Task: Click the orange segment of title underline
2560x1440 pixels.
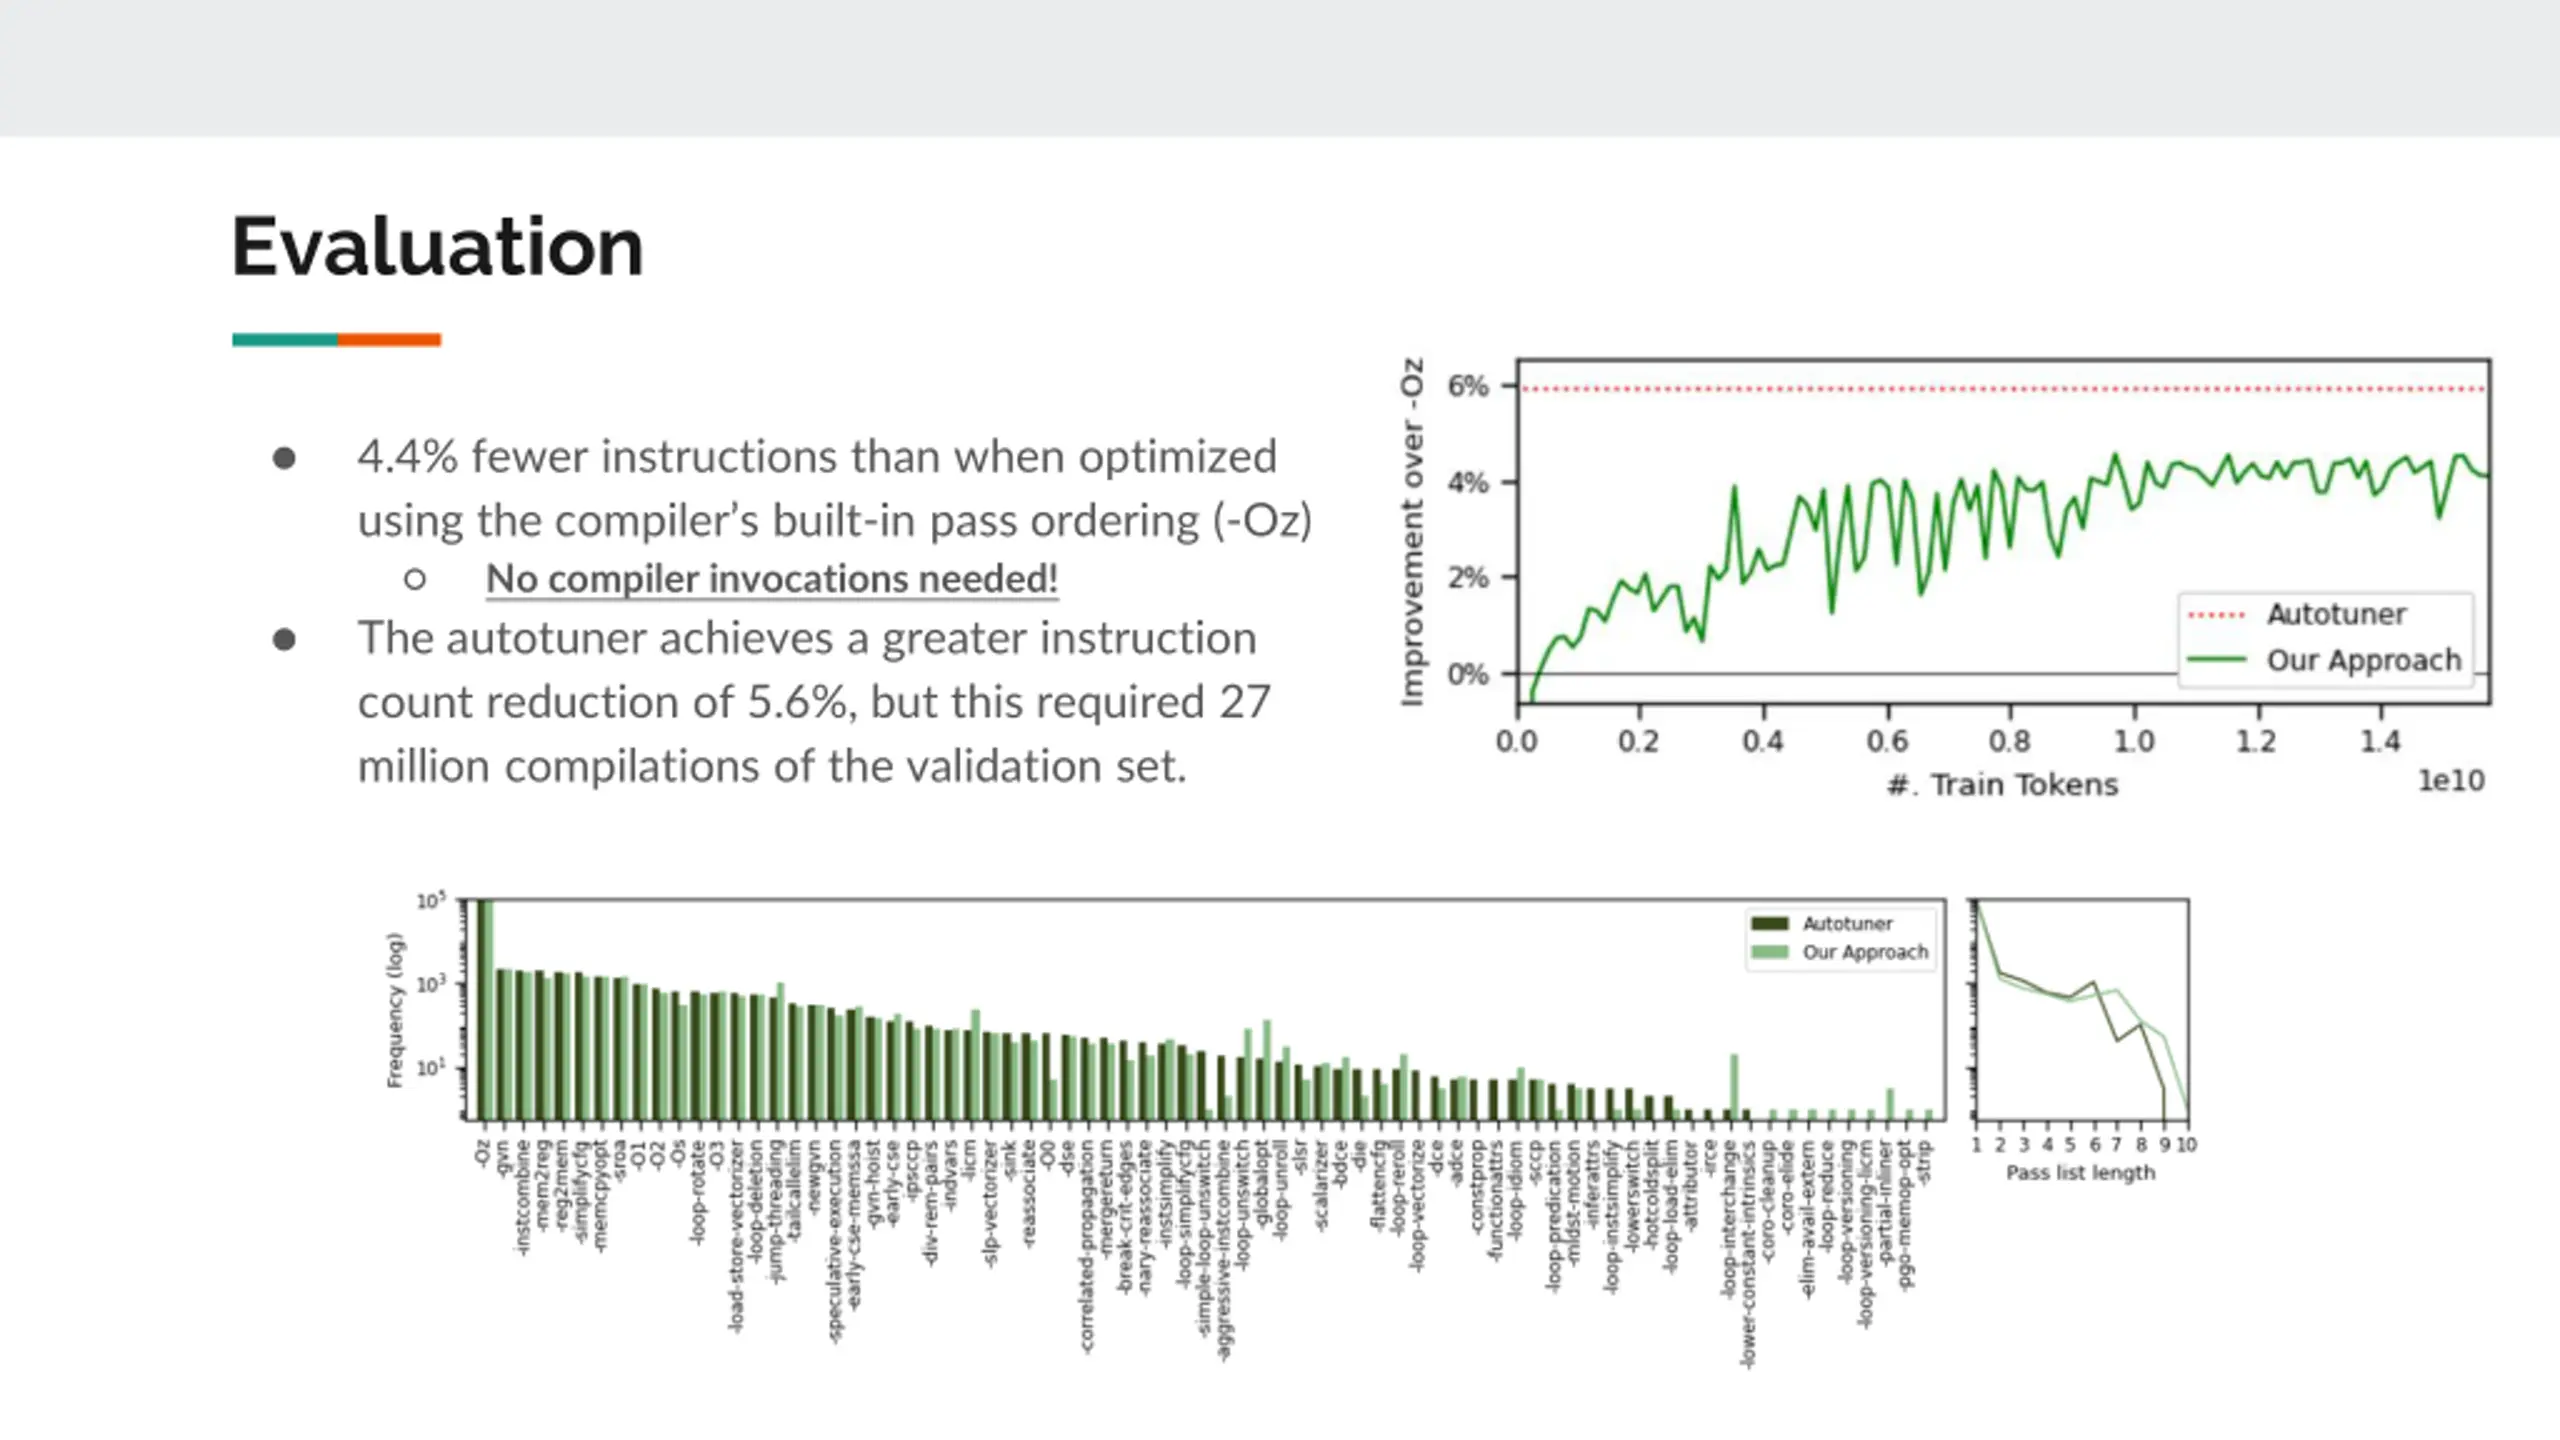Action: (389, 340)
